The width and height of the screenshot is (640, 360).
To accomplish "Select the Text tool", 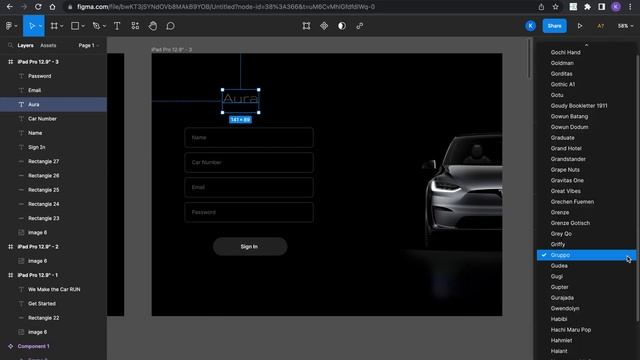I will click(117, 26).
